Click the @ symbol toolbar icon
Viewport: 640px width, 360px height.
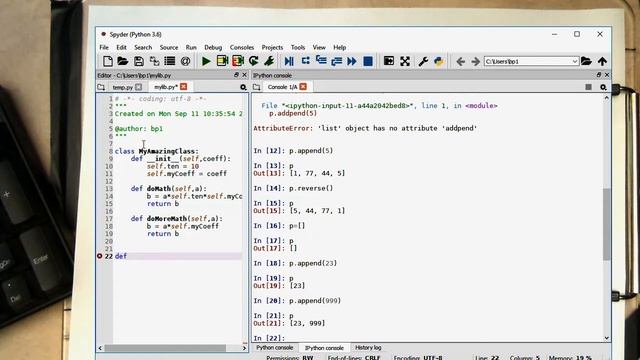pyautogui.click(x=185, y=61)
